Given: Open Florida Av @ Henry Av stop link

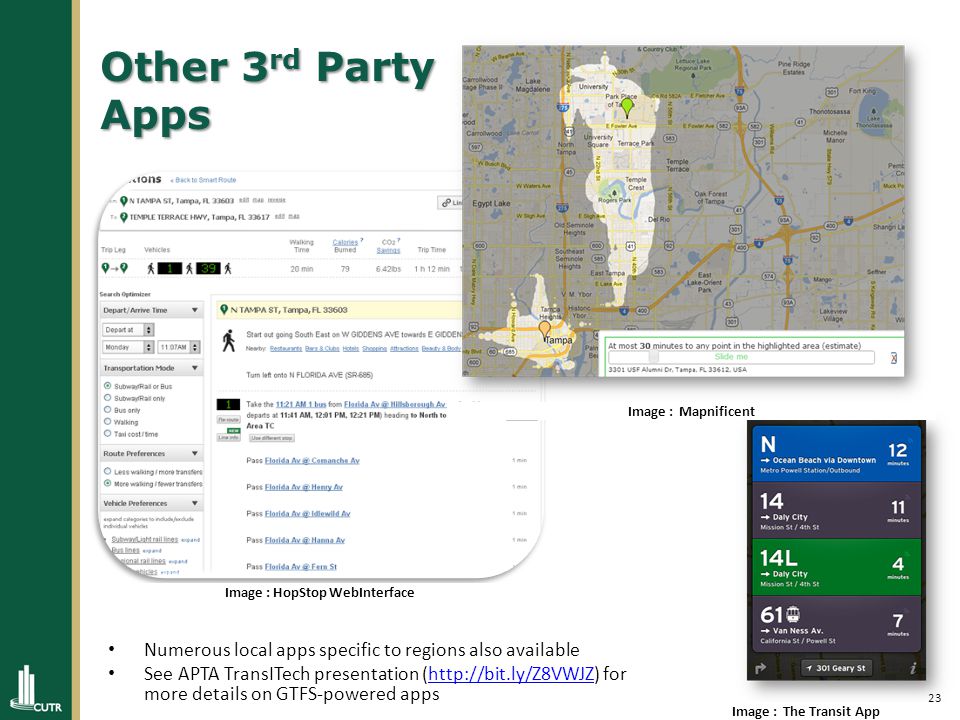Looking at the screenshot, I should [x=304, y=487].
